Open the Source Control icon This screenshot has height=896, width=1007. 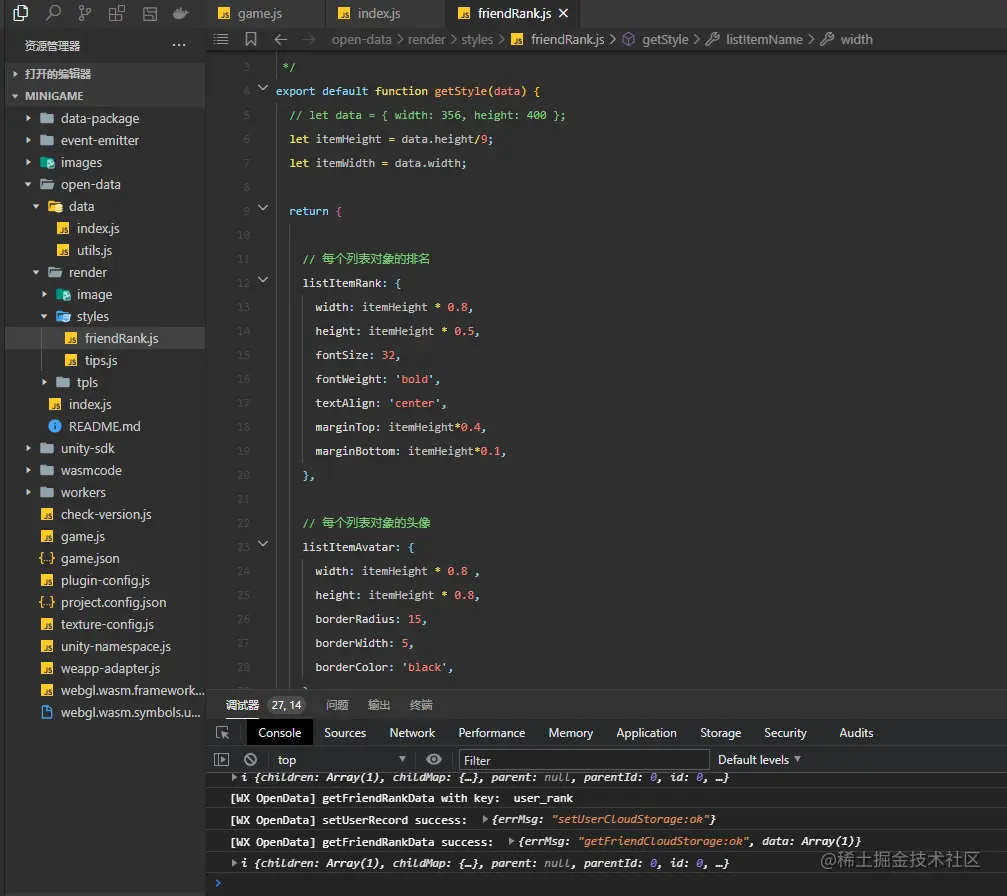[85, 13]
